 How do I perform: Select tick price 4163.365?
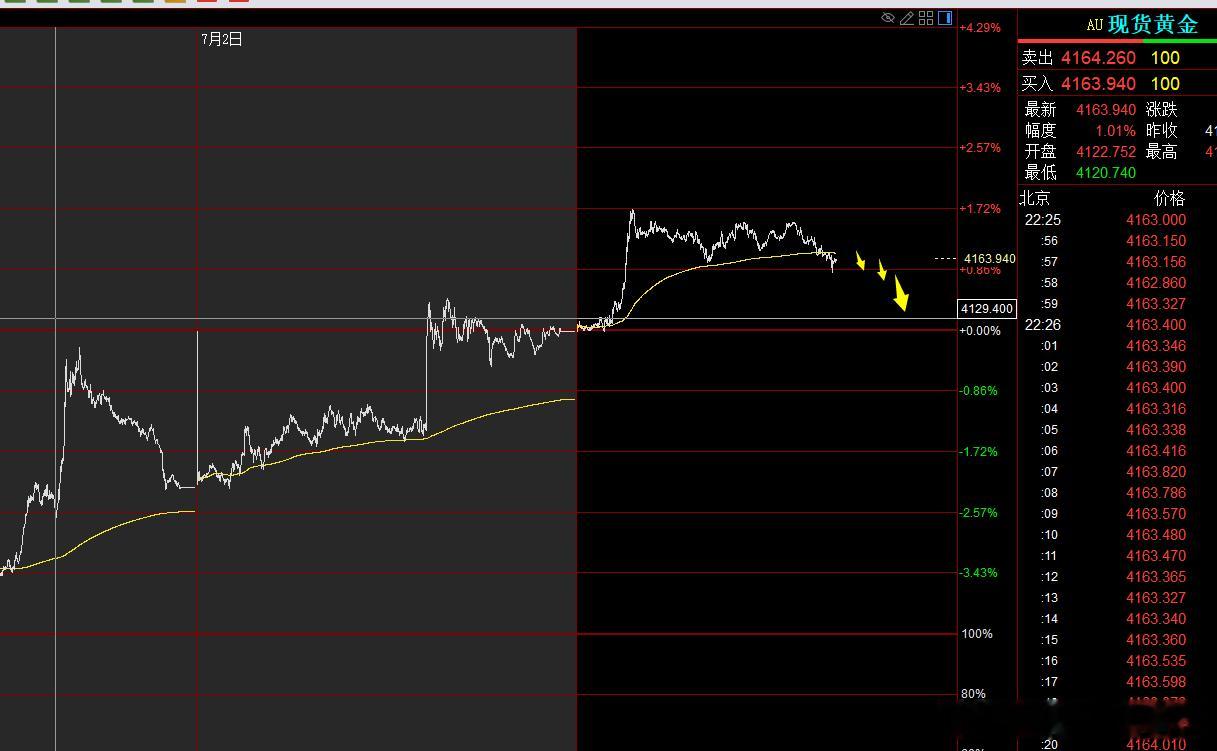tap(1156, 577)
